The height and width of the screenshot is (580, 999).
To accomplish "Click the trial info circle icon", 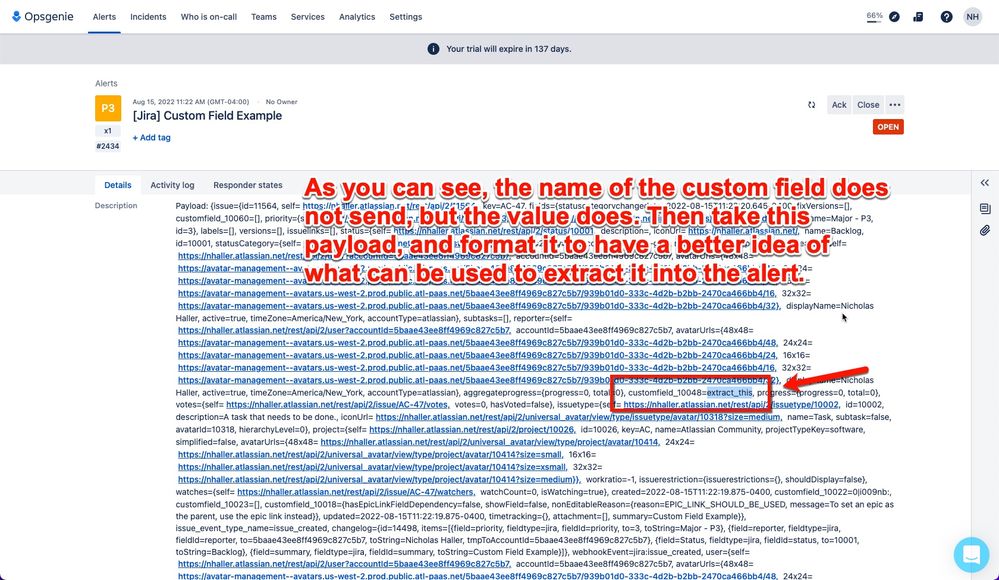I will (433, 49).
